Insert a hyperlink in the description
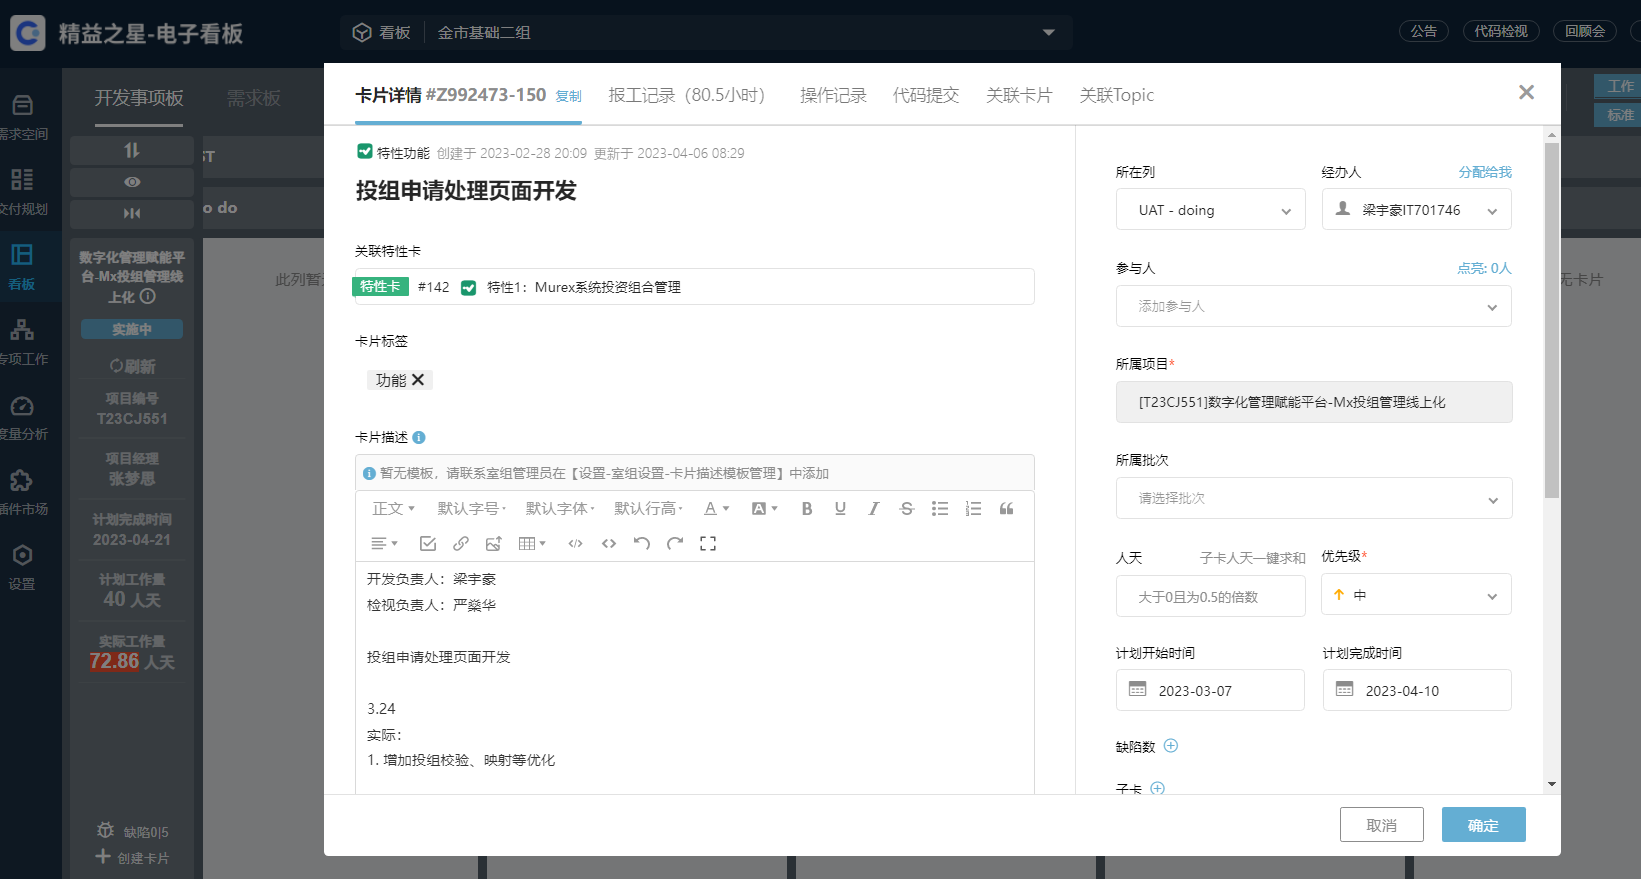 (461, 544)
